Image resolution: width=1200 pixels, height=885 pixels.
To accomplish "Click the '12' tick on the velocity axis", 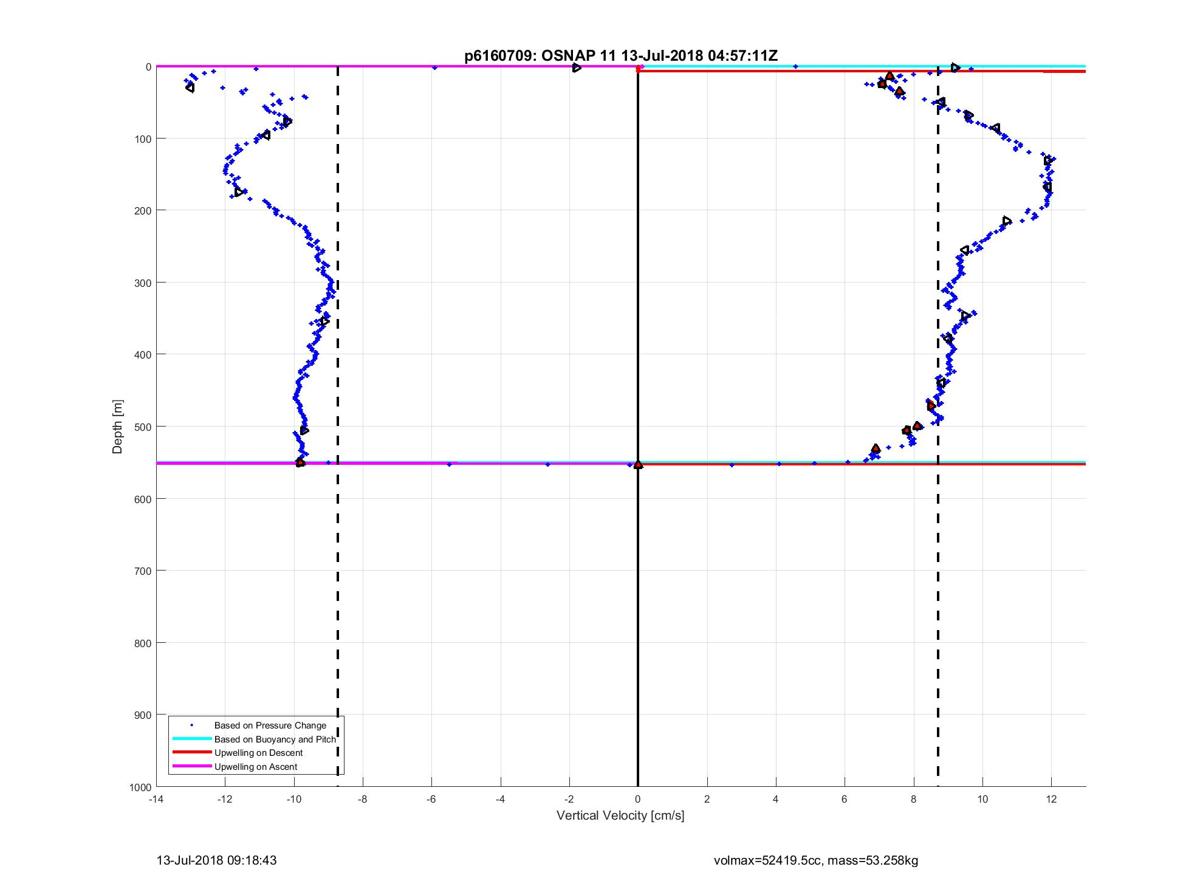I will [x=1052, y=799].
